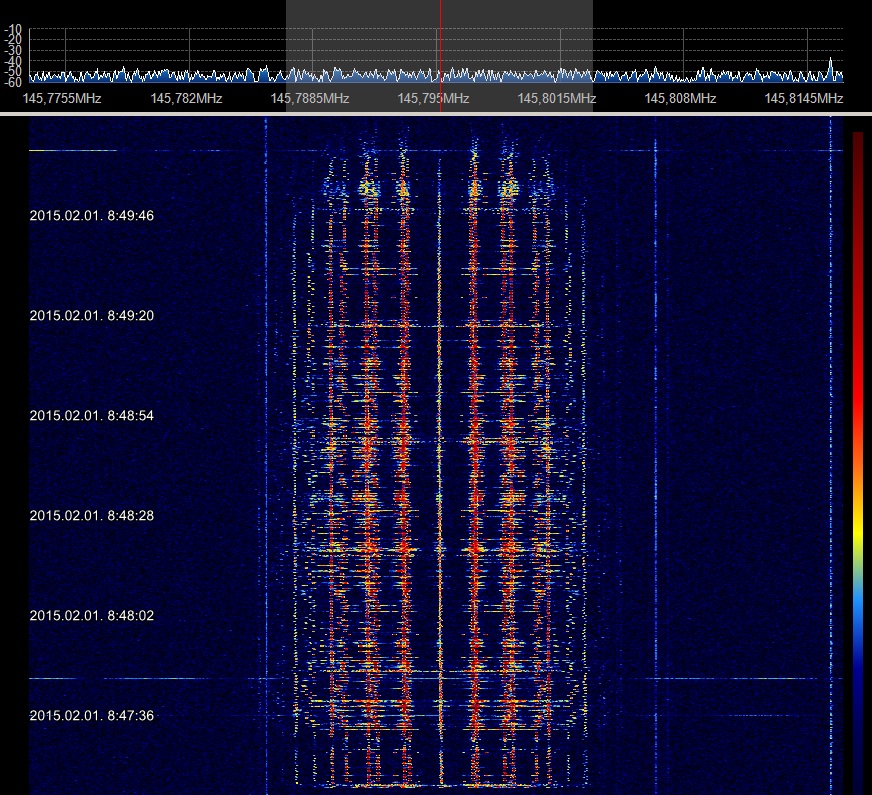Click the 145,782MHz frequency label

pos(186,99)
